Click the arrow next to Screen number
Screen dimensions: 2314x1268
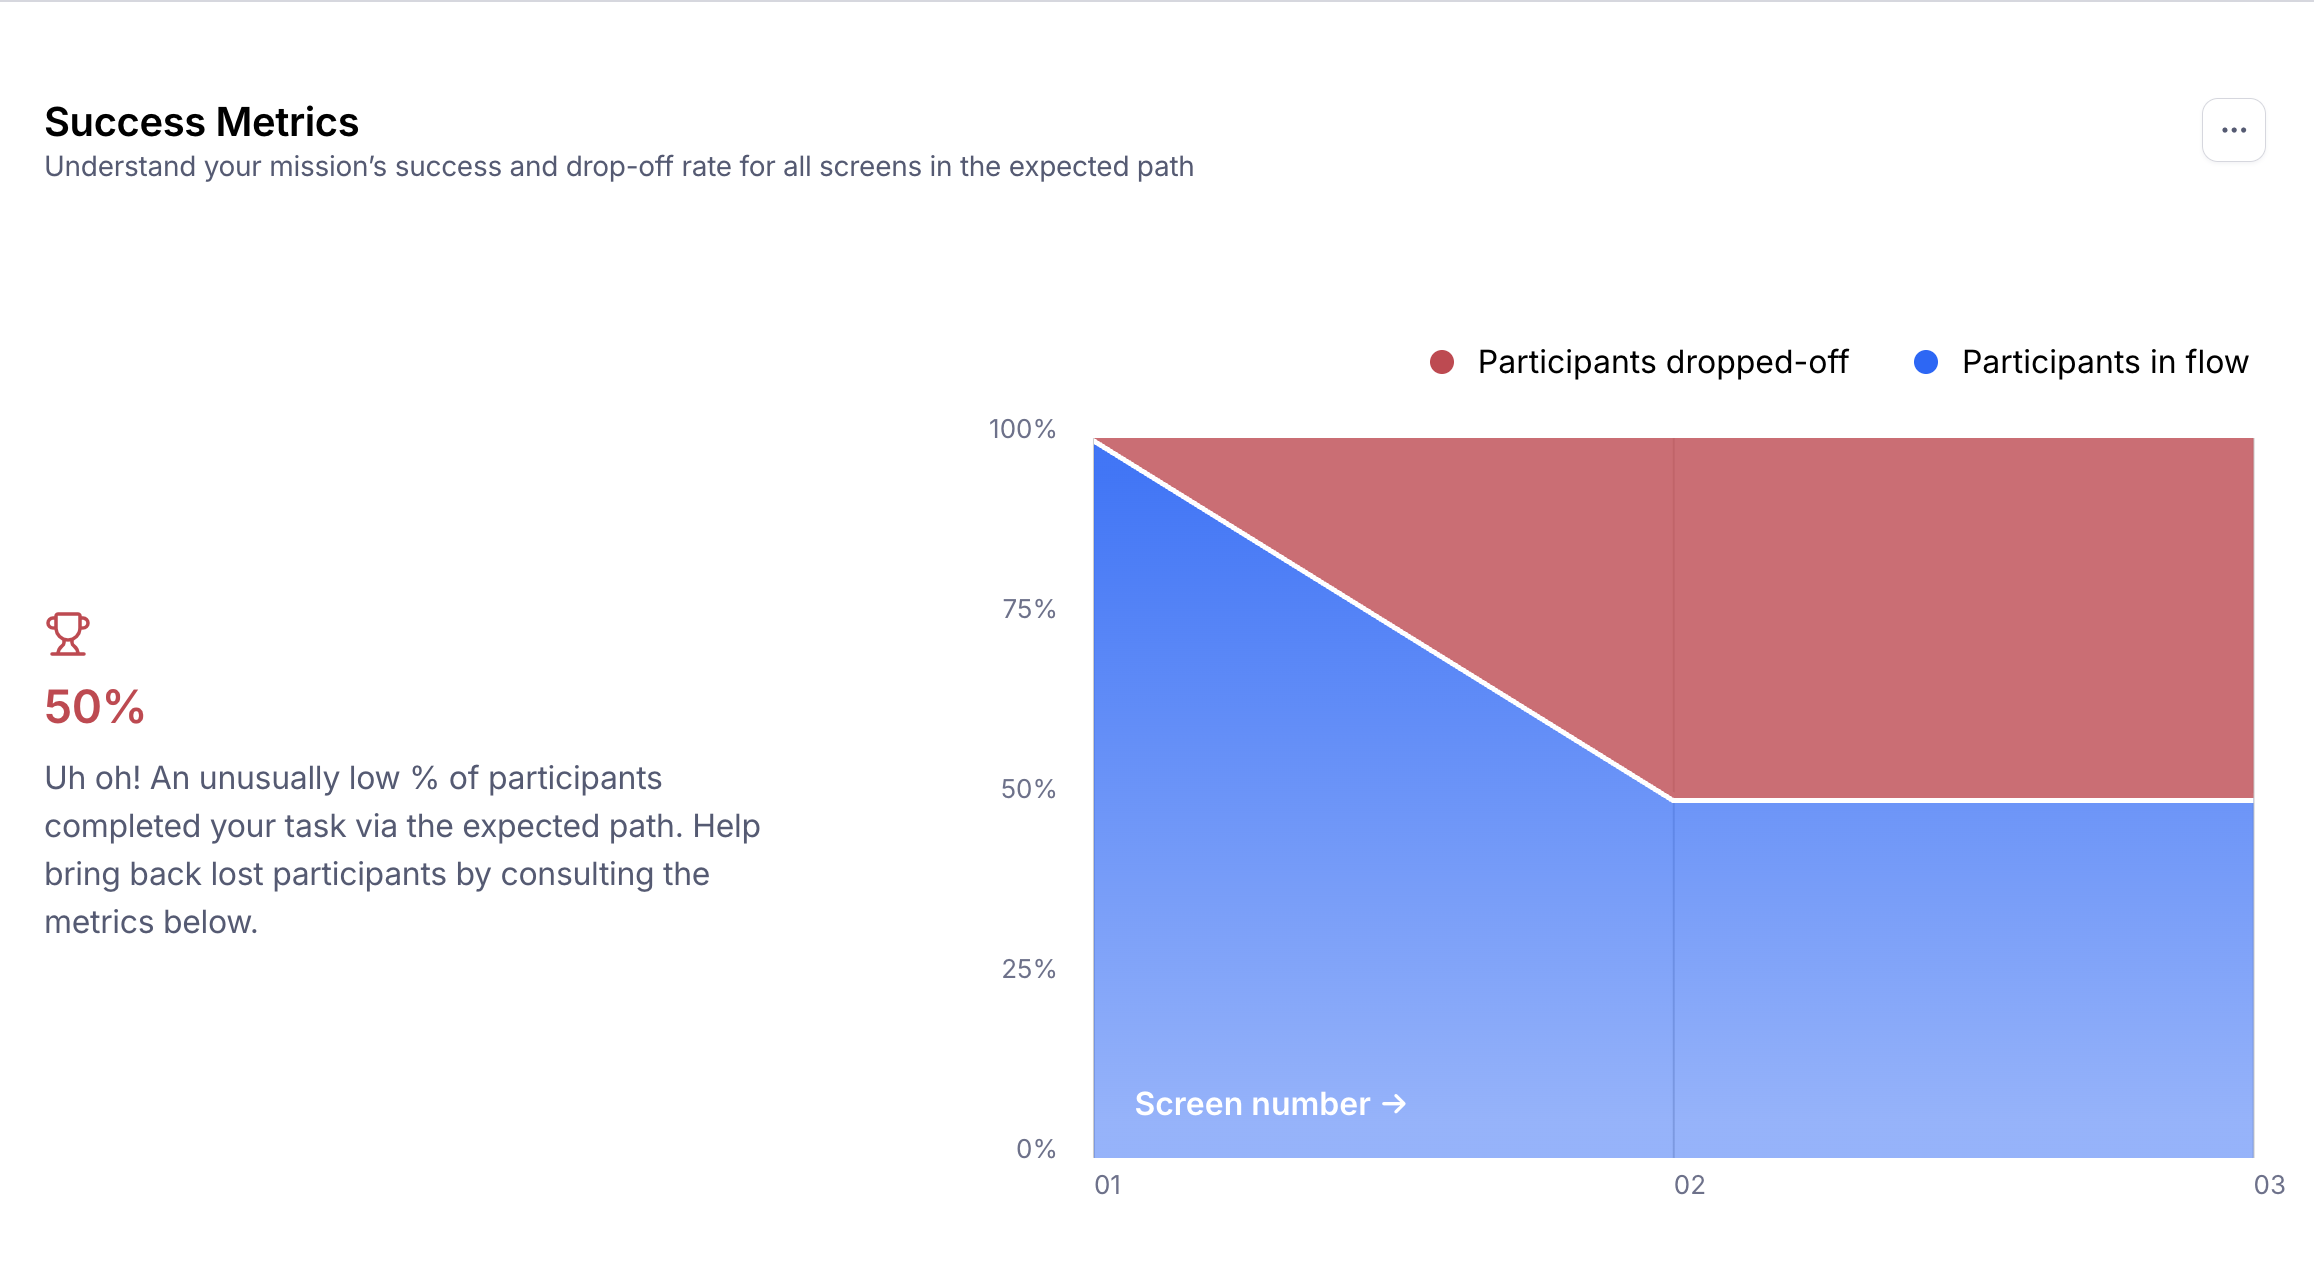coord(1394,1104)
